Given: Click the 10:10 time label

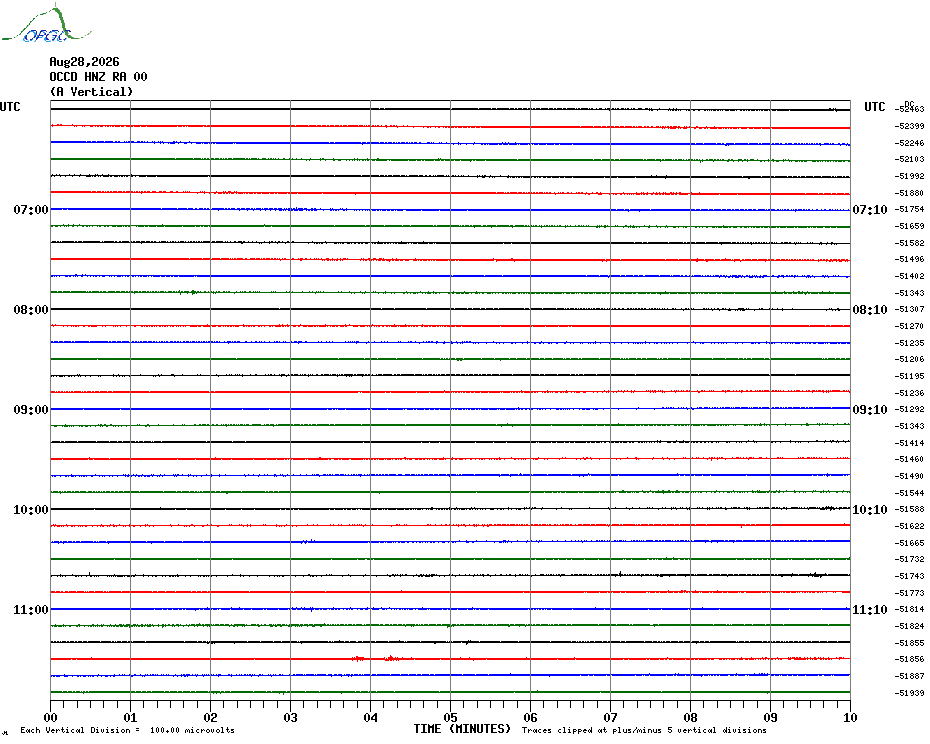Looking at the screenshot, I should (870, 510).
